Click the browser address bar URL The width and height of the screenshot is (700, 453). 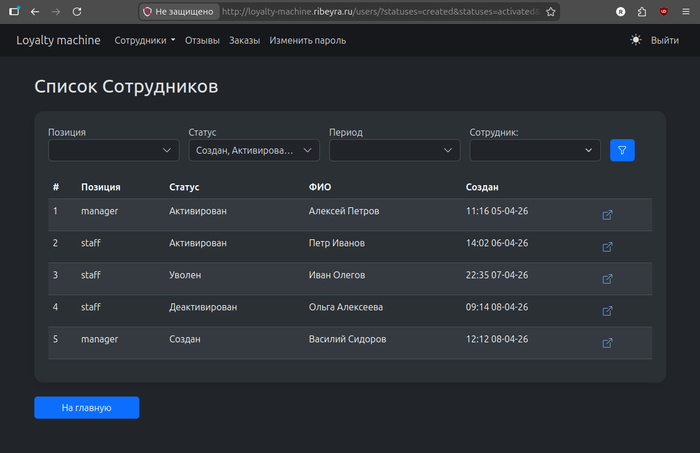click(380, 11)
